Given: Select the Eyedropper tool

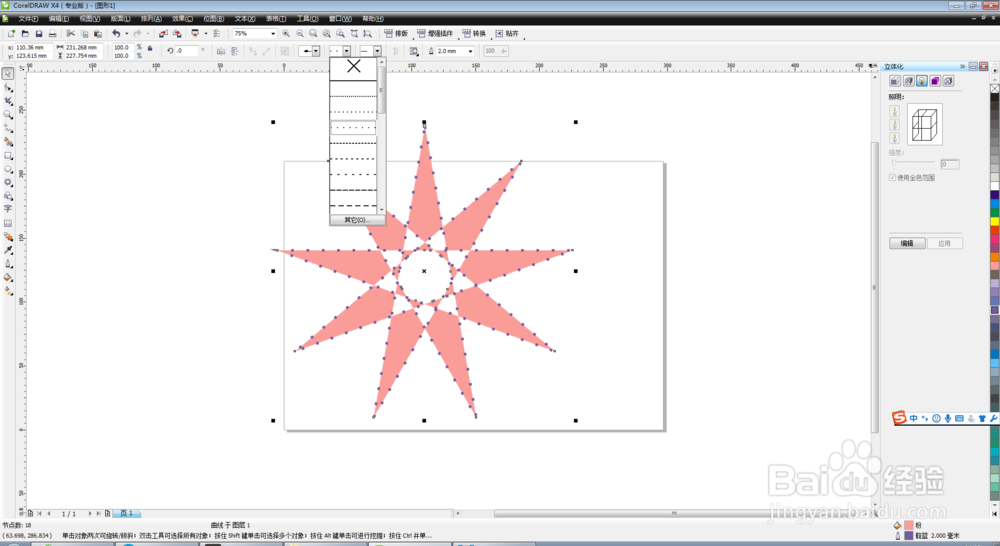Looking at the screenshot, I should (8, 250).
